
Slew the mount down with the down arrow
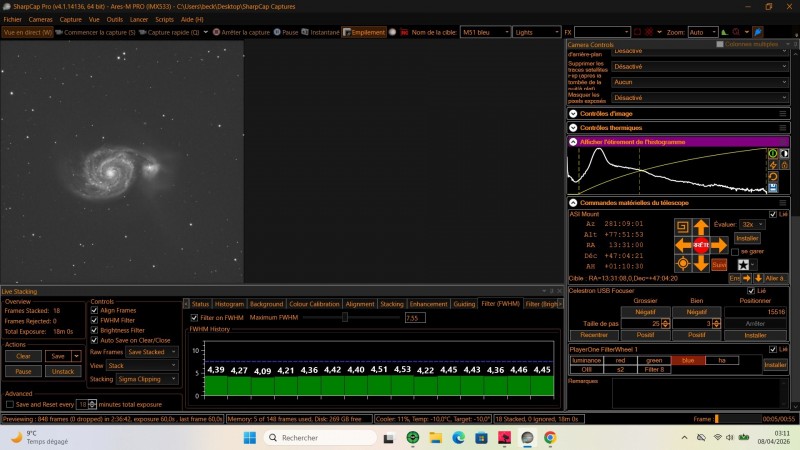[x=701, y=263]
